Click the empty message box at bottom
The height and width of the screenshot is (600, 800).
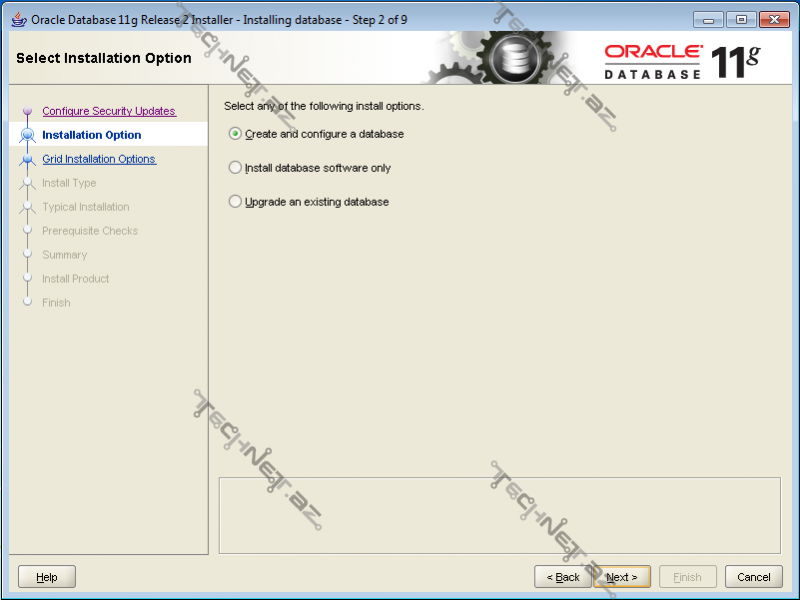[500, 515]
